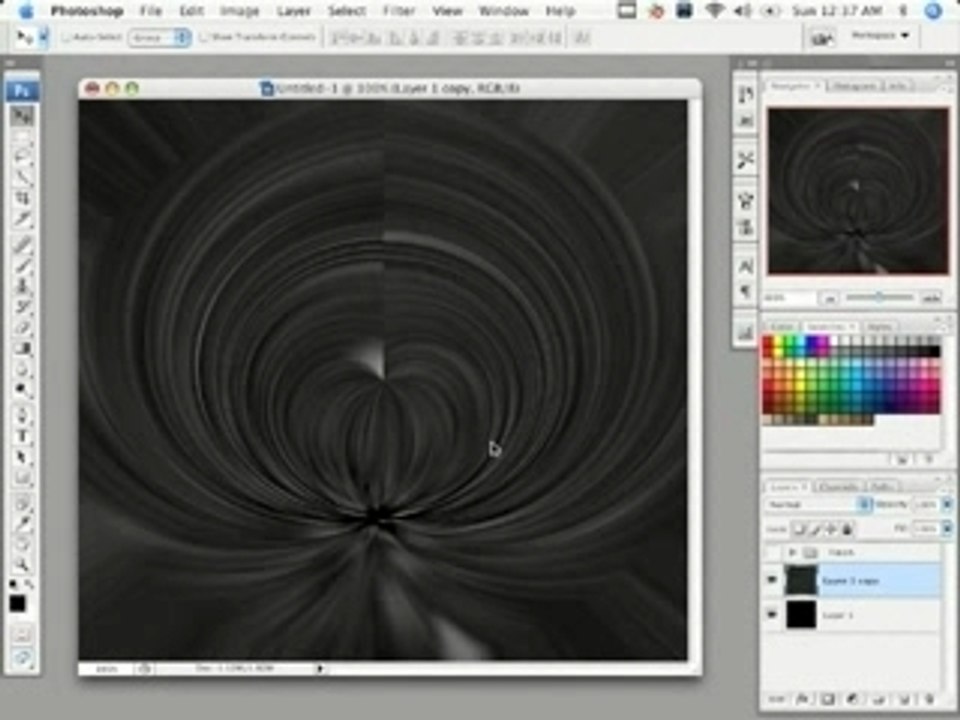Switch to the Channels tab
The height and width of the screenshot is (720, 960).
click(x=839, y=487)
